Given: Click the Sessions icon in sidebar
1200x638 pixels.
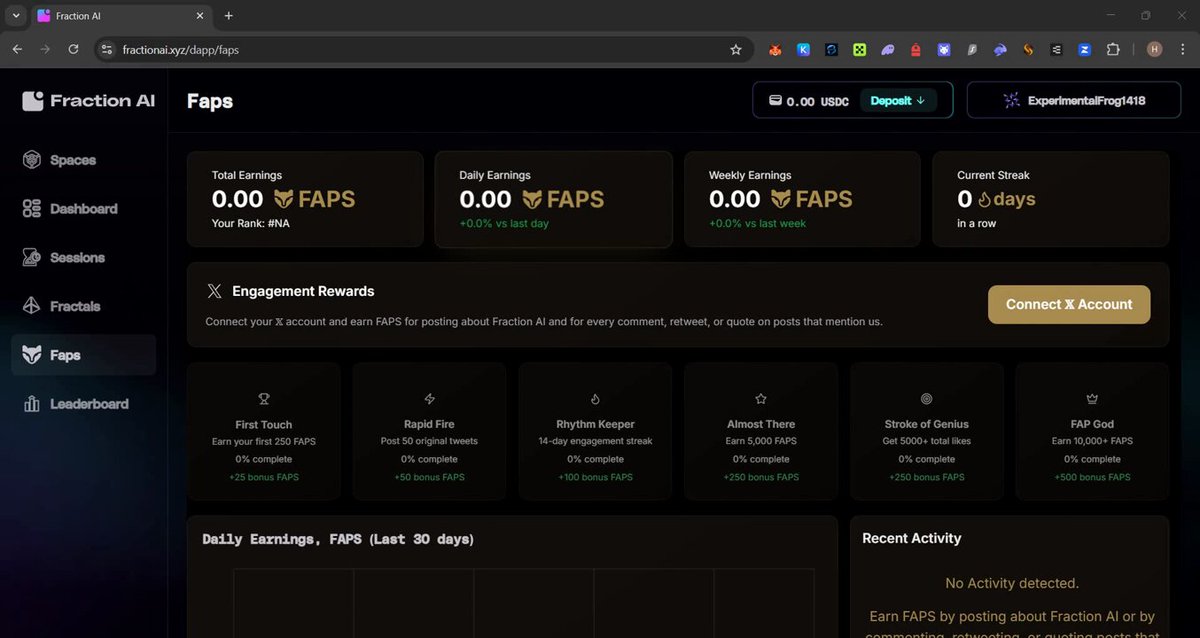Looking at the screenshot, I should (32, 257).
